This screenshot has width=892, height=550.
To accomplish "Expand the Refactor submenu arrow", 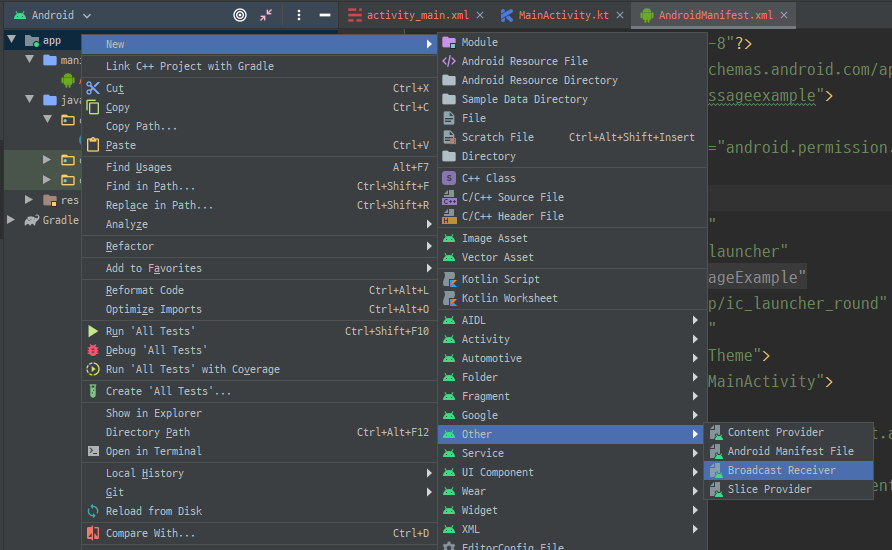I will coord(429,246).
